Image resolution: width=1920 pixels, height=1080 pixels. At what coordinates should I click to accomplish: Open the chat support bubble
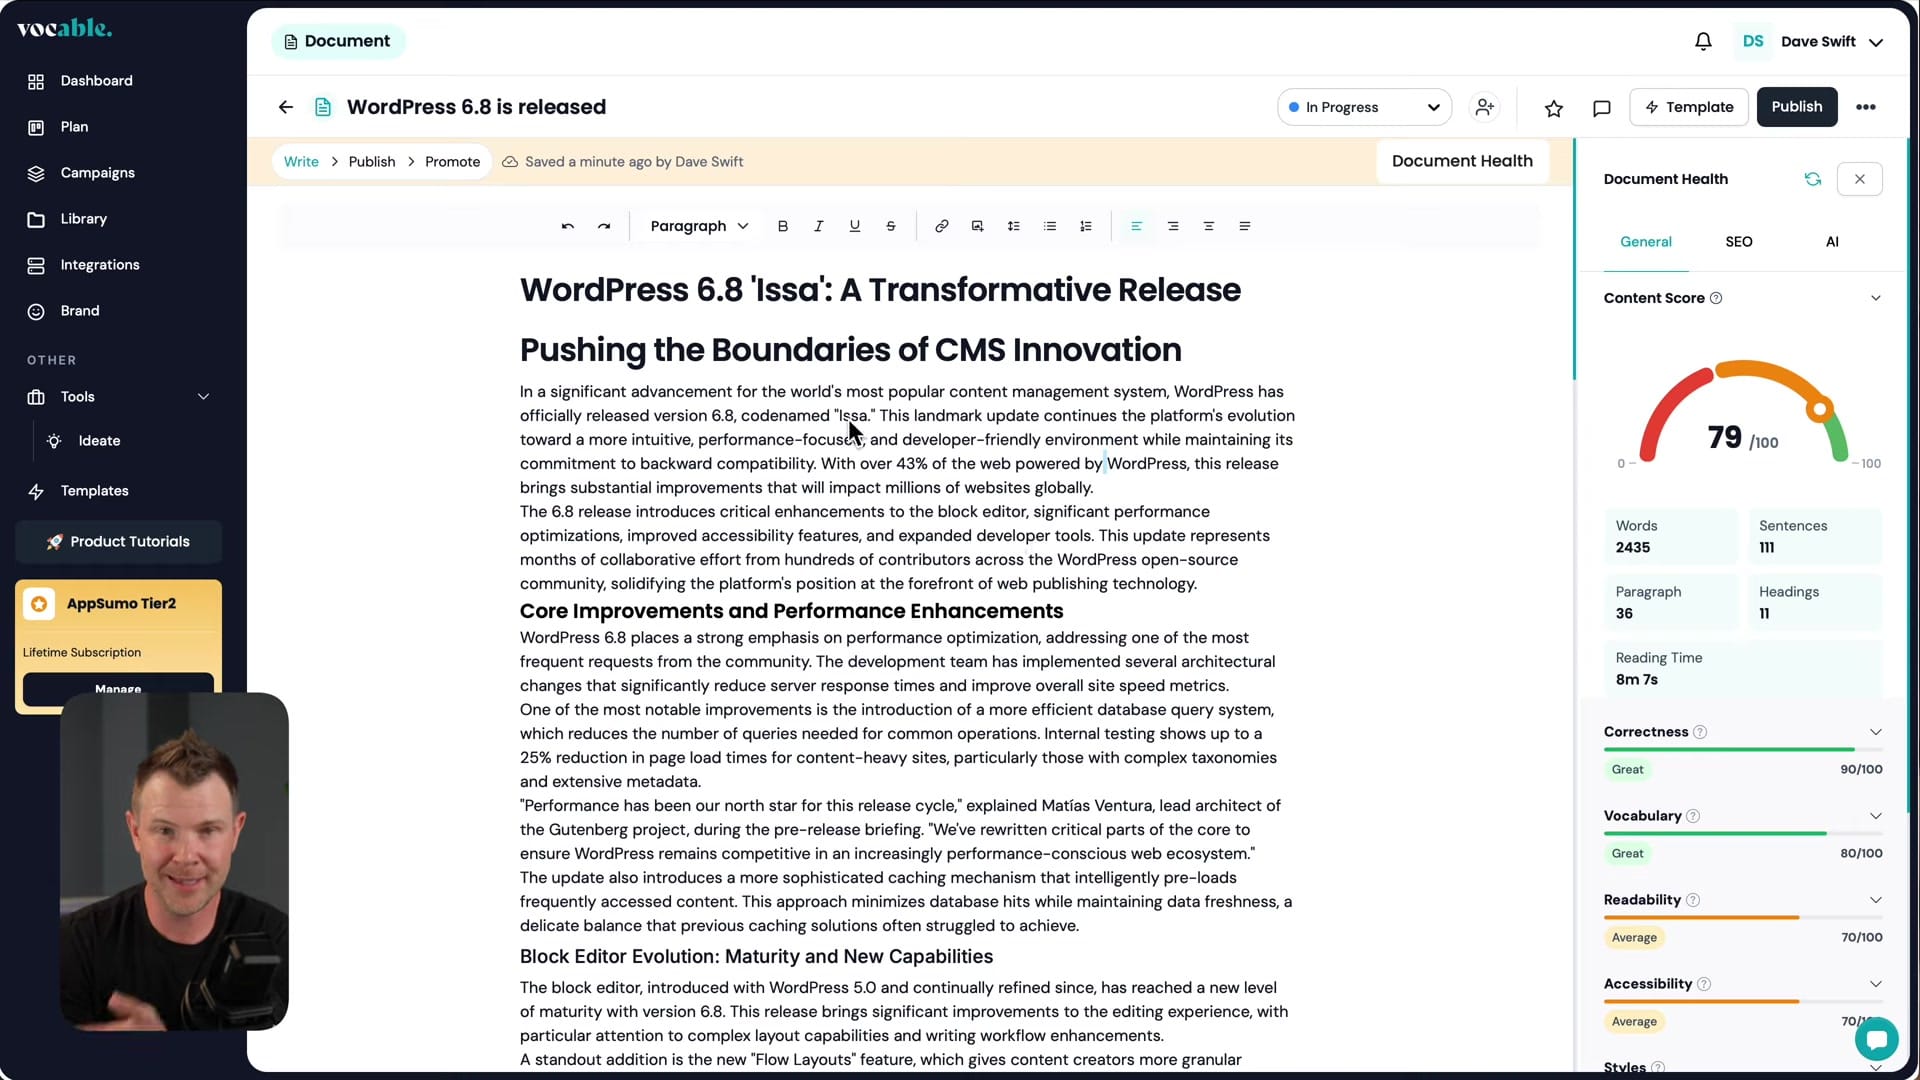pyautogui.click(x=1876, y=1039)
